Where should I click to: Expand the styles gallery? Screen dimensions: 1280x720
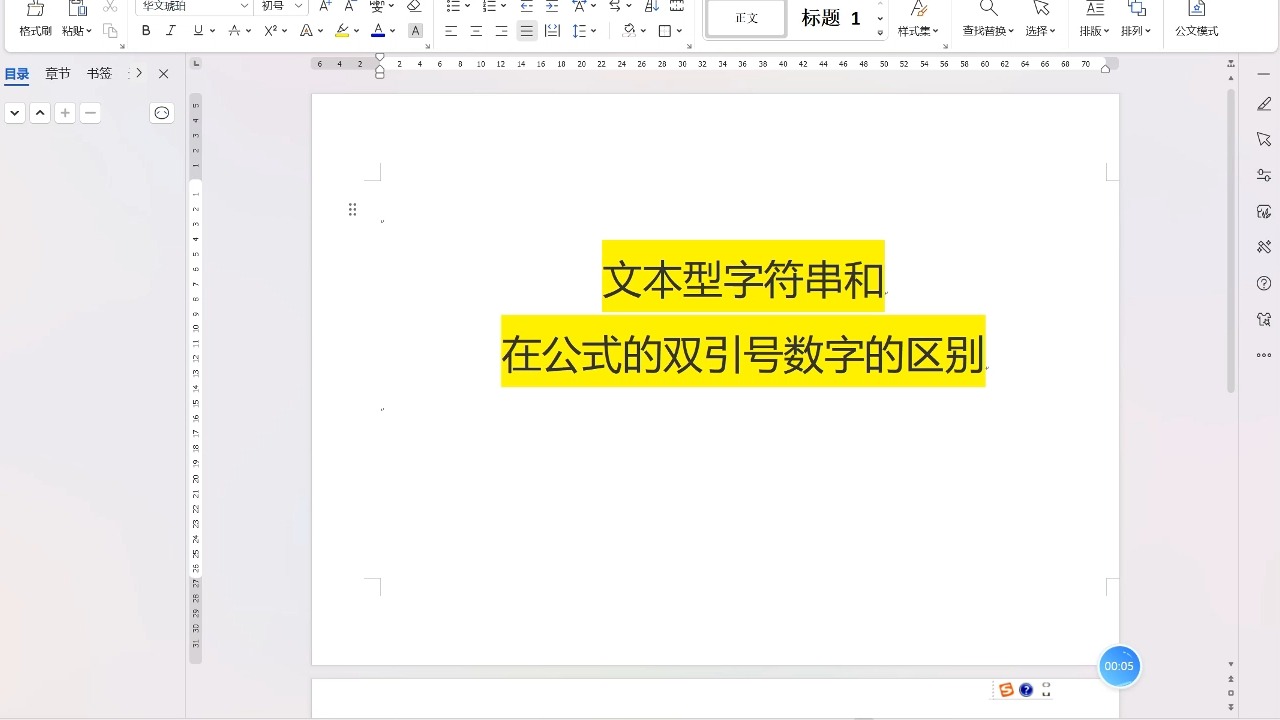click(880, 33)
